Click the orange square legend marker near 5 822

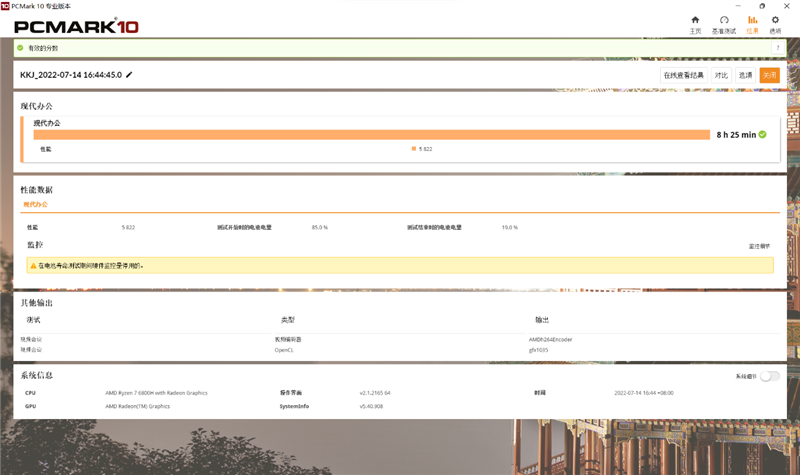(x=414, y=149)
